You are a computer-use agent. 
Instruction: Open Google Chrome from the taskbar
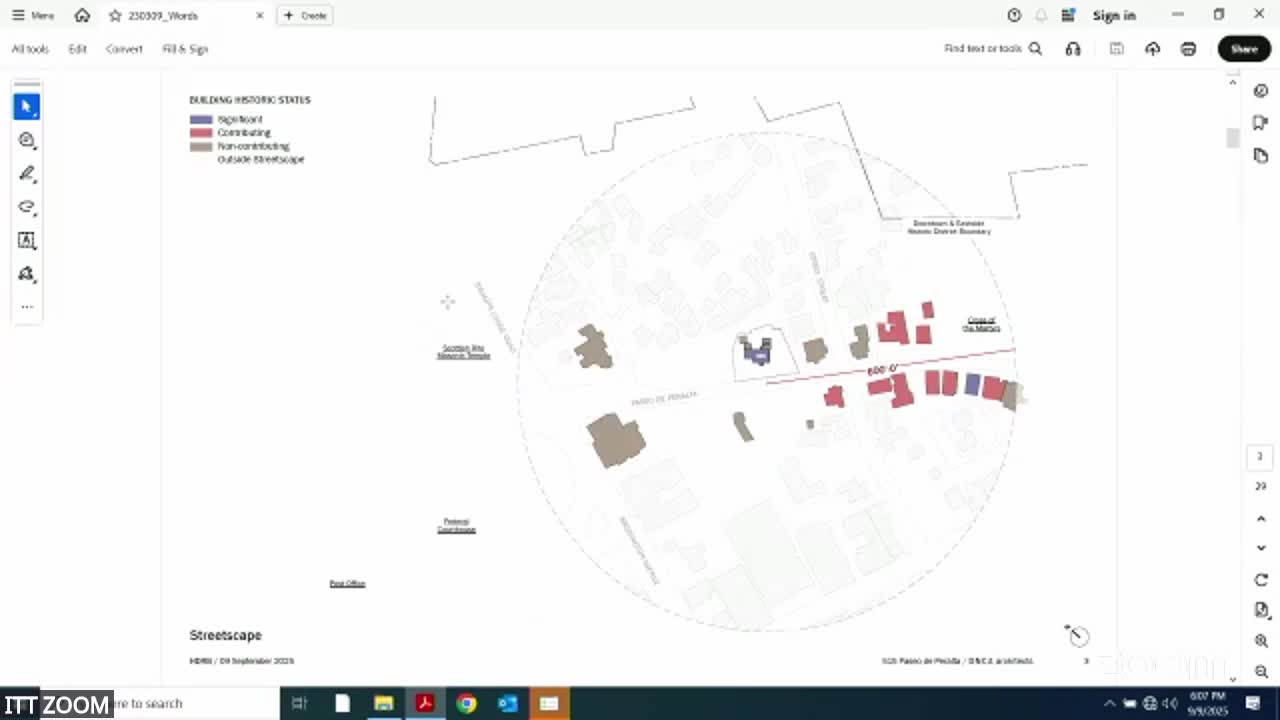tap(466, 703)
